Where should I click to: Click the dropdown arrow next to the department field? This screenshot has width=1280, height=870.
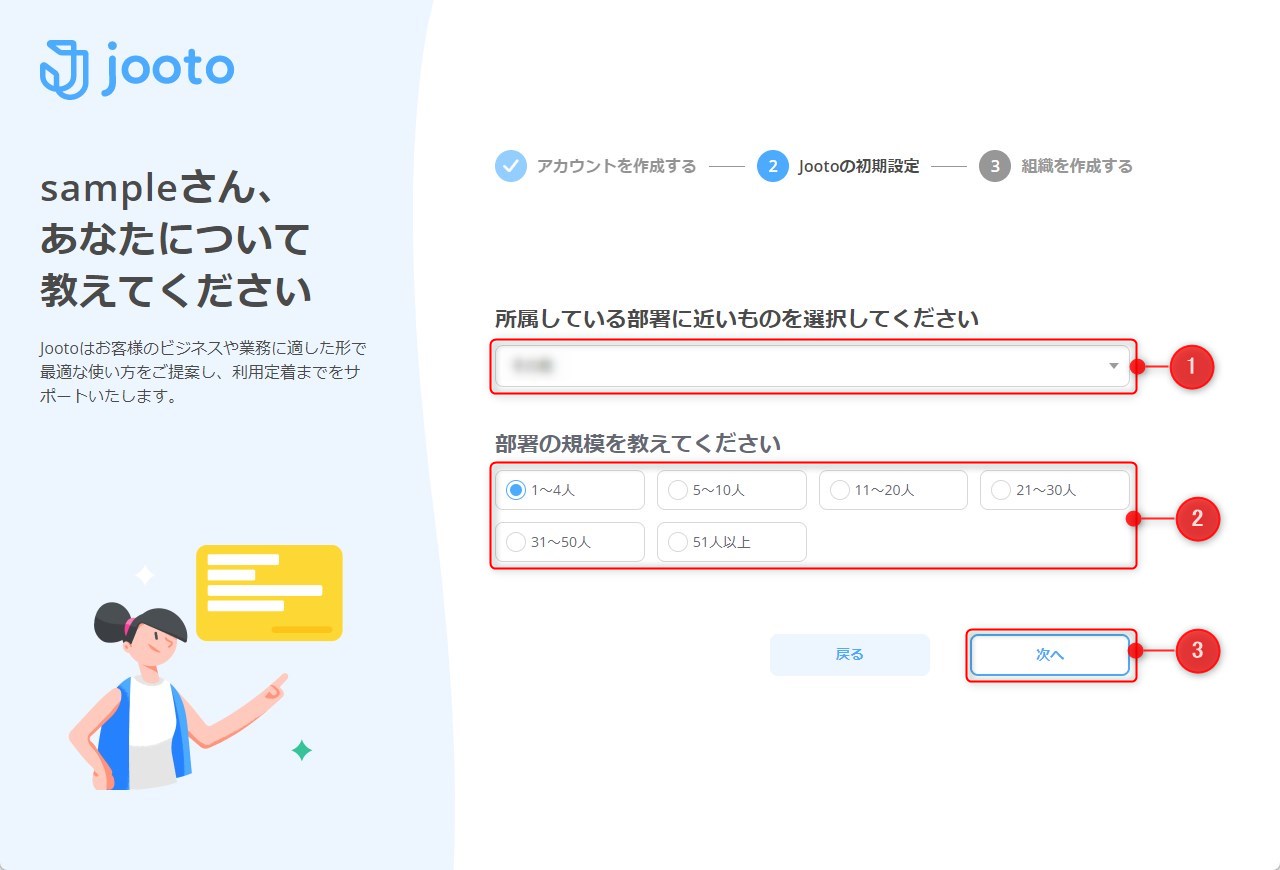point(1111,367)
